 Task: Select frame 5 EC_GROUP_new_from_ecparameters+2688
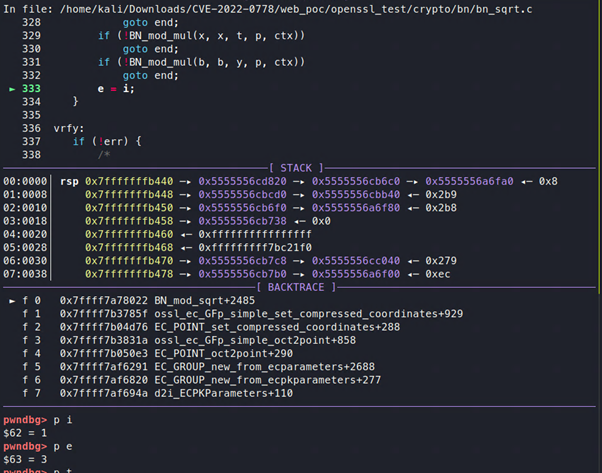(x=265, y=367)
